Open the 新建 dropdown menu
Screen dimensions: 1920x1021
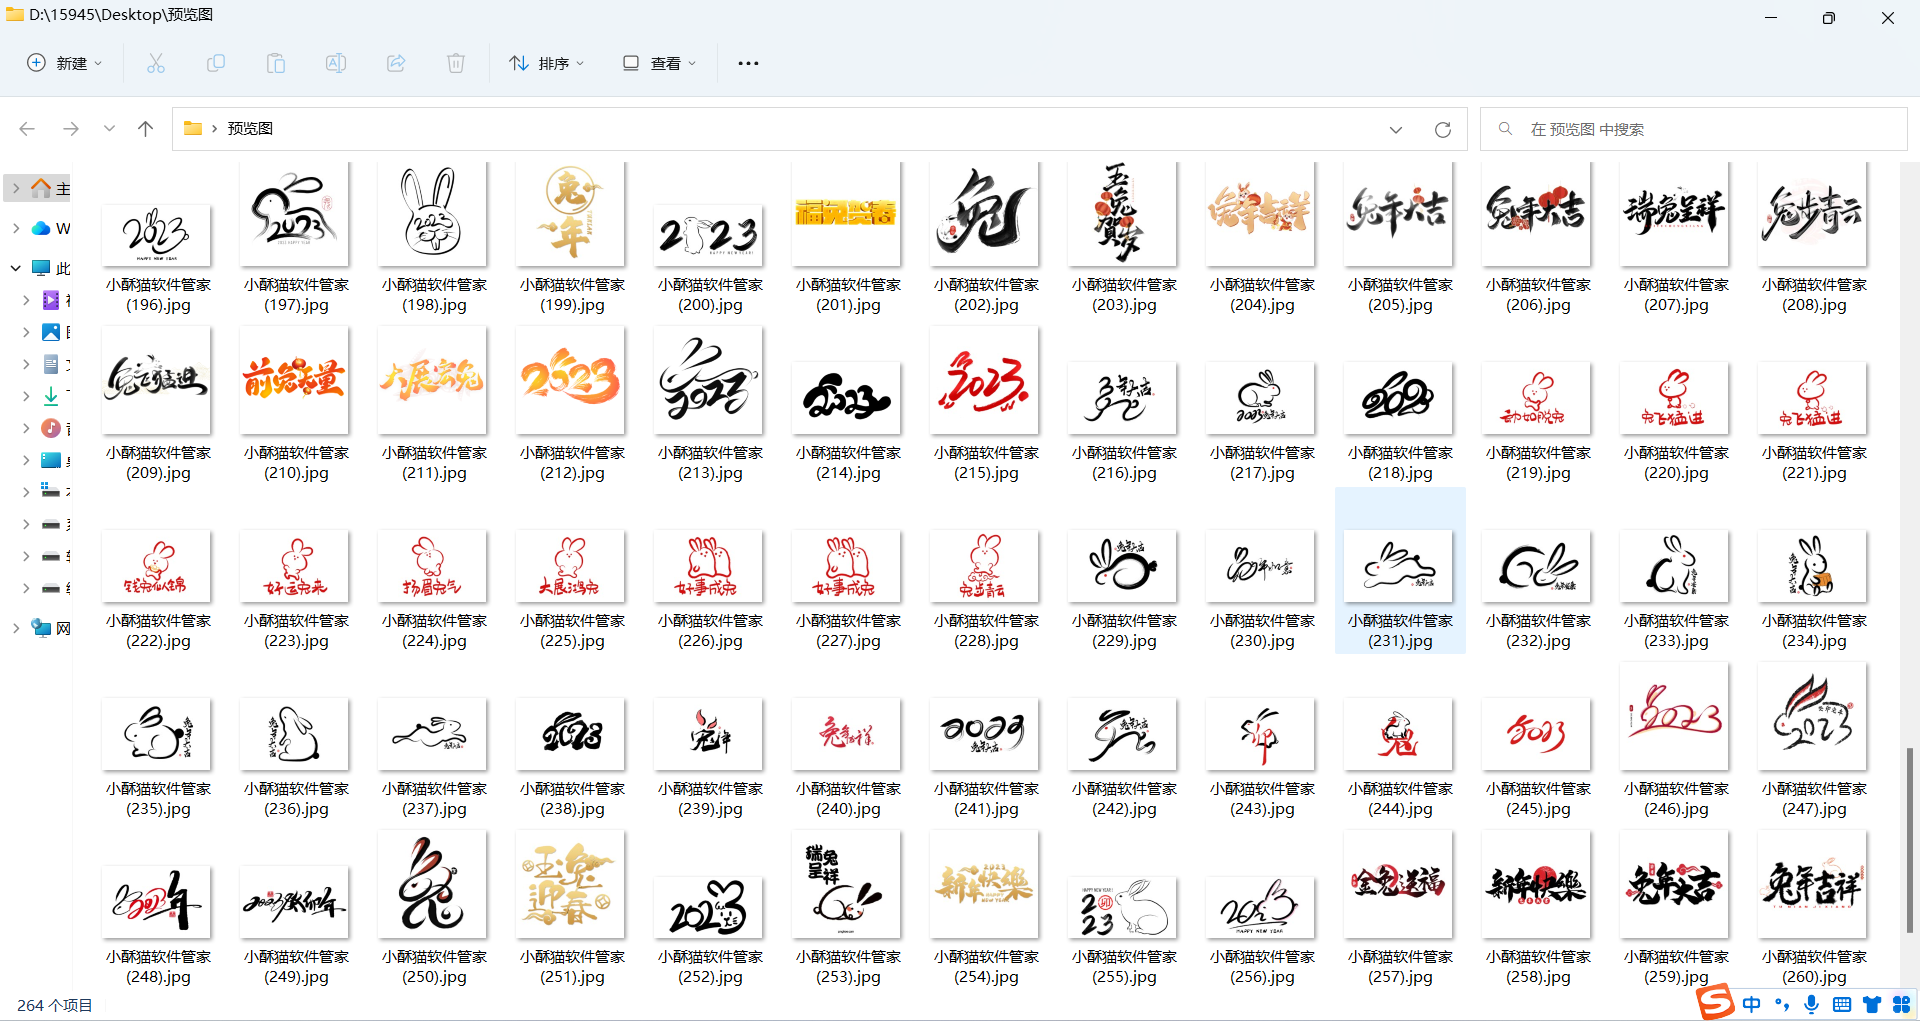(64, 63)
